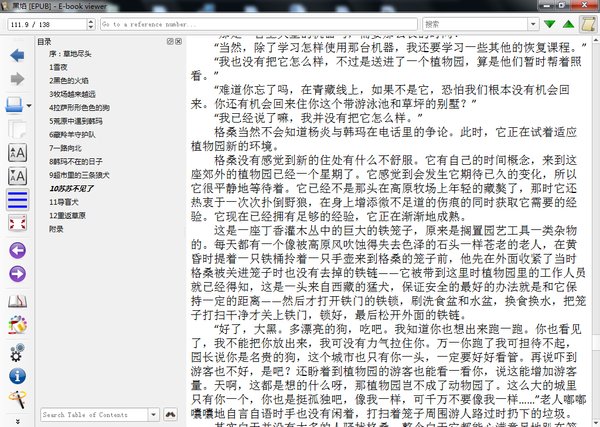Jump to chapter 12重返草原
Viewport: 600px width, 427px height.
67,216
